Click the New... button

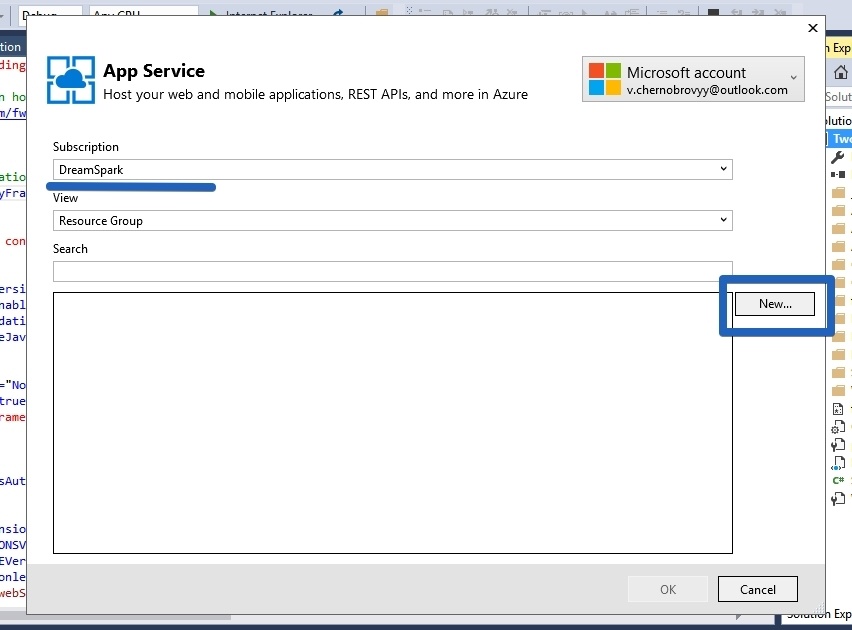775,304
